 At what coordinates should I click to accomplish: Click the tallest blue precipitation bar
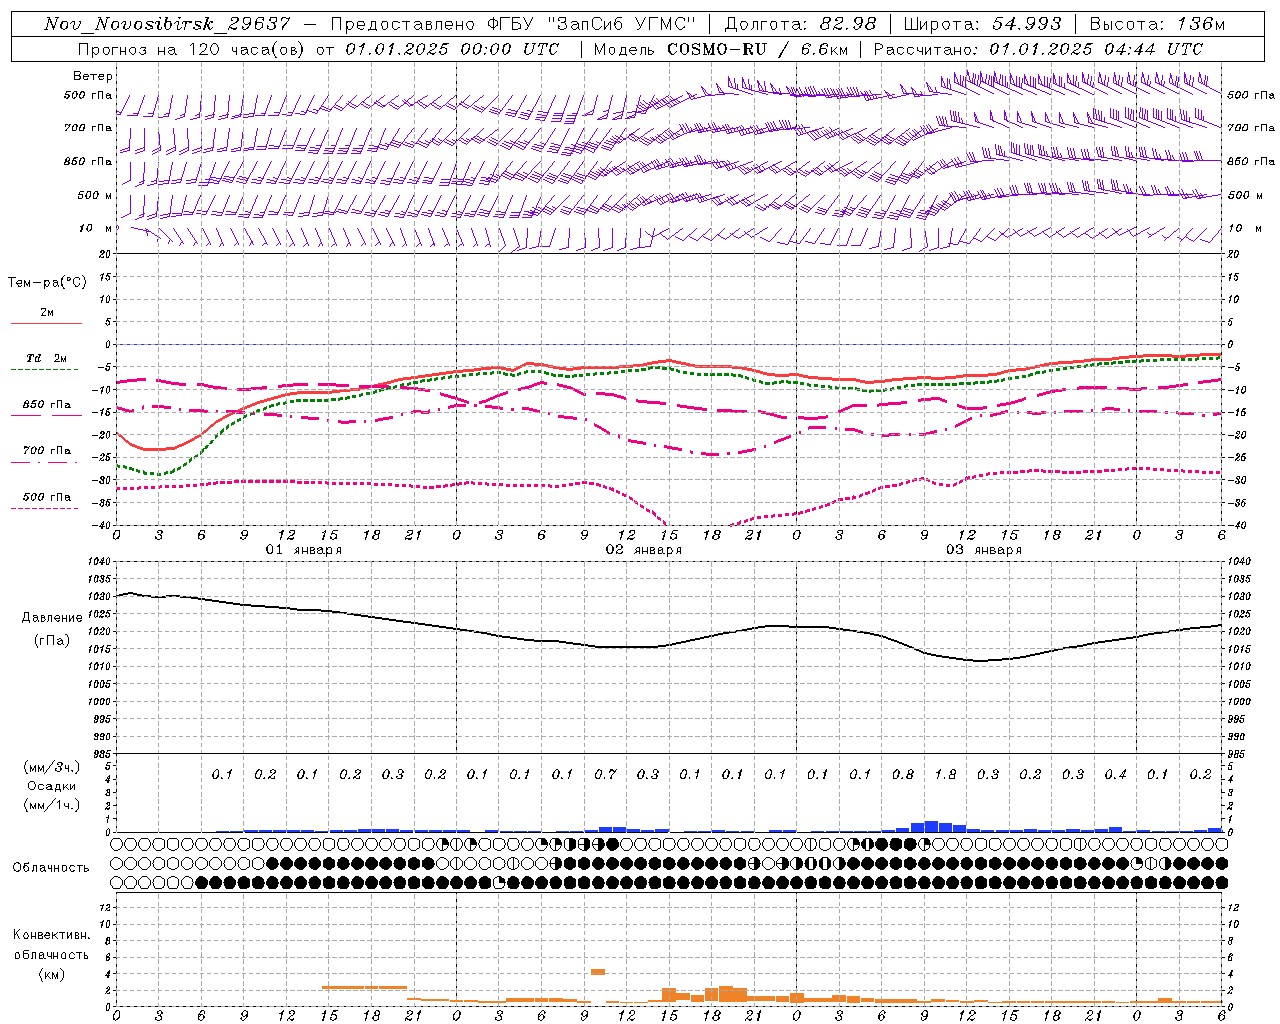point(931,827)
